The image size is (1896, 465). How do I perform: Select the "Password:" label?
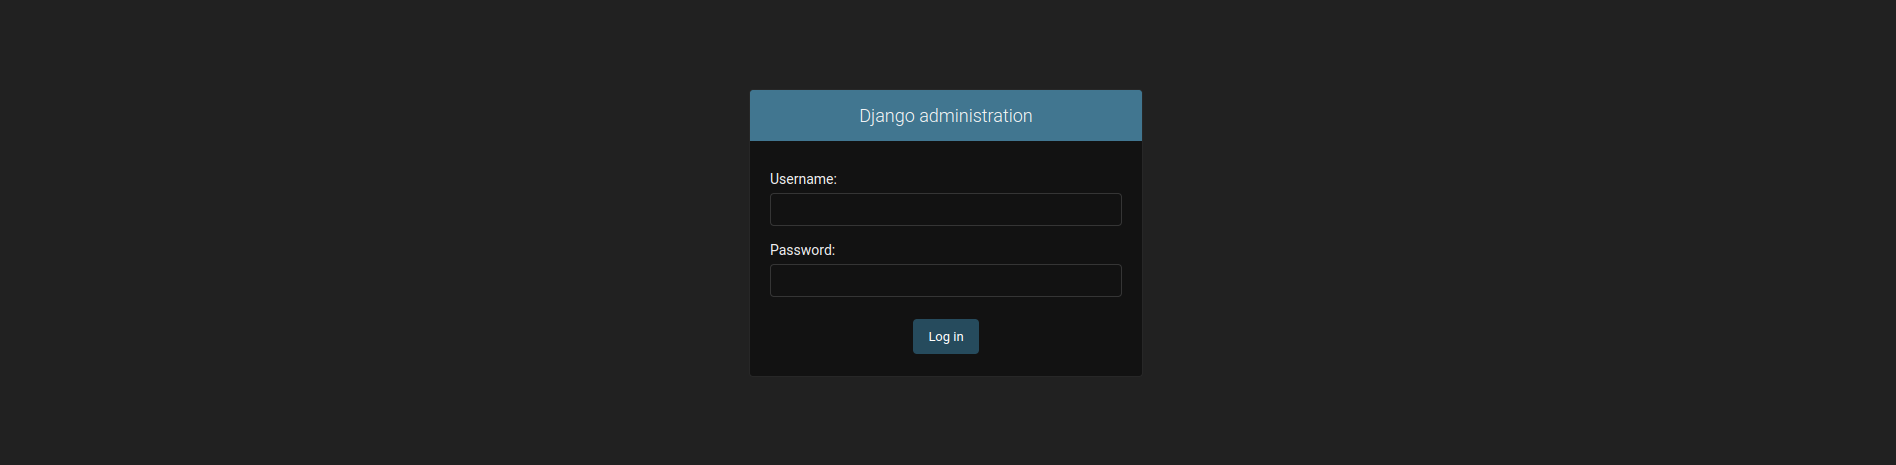802,250
